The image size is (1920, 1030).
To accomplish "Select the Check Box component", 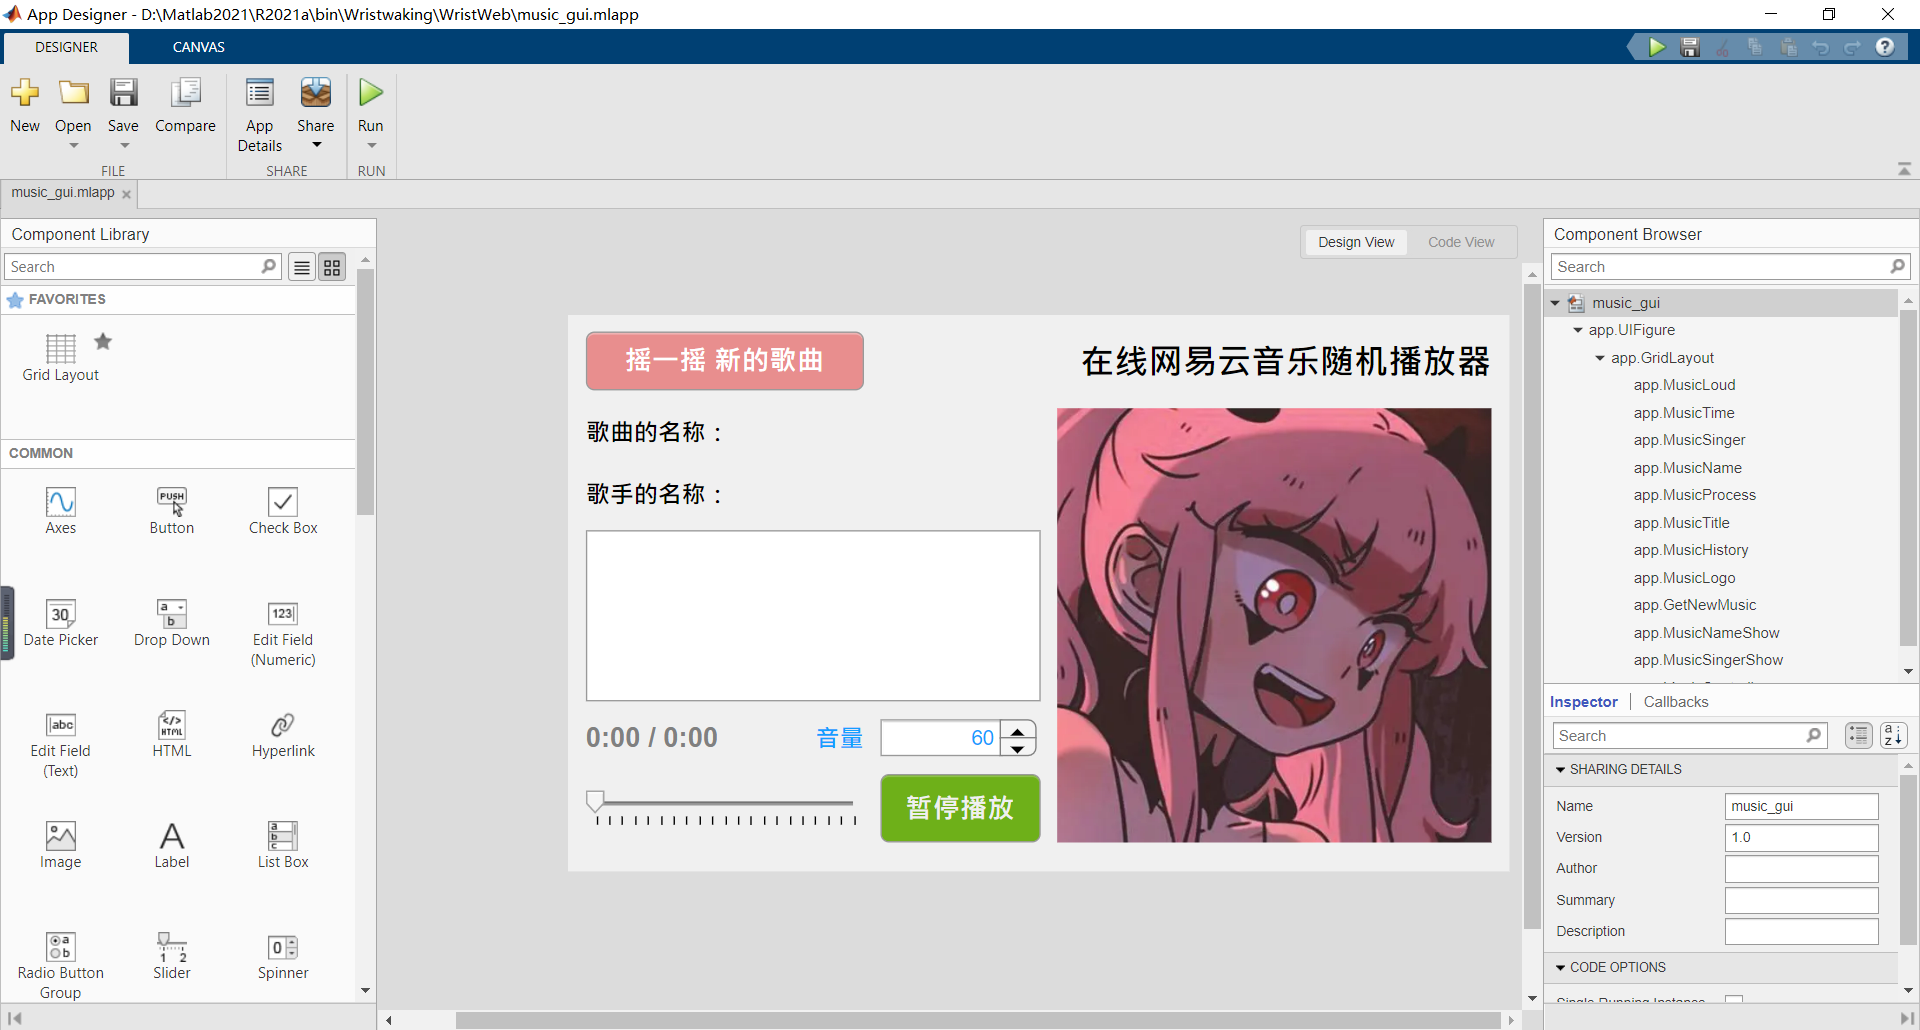I will pyautogui.click(x=283, y=511).
